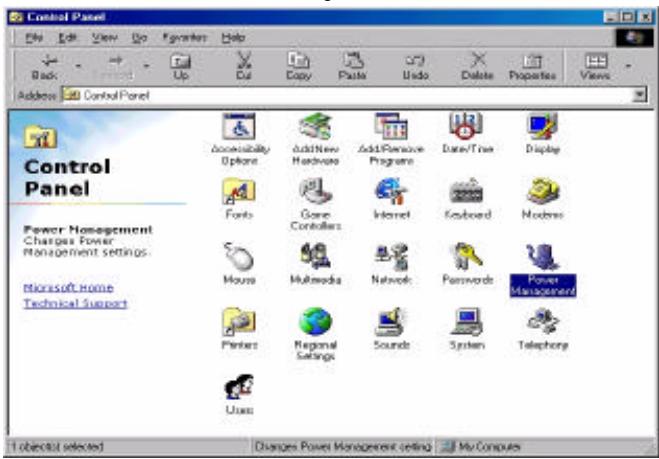Viewport: 659px width, 459px height.
Task: Select the Passwords icon
Action: 467,257
